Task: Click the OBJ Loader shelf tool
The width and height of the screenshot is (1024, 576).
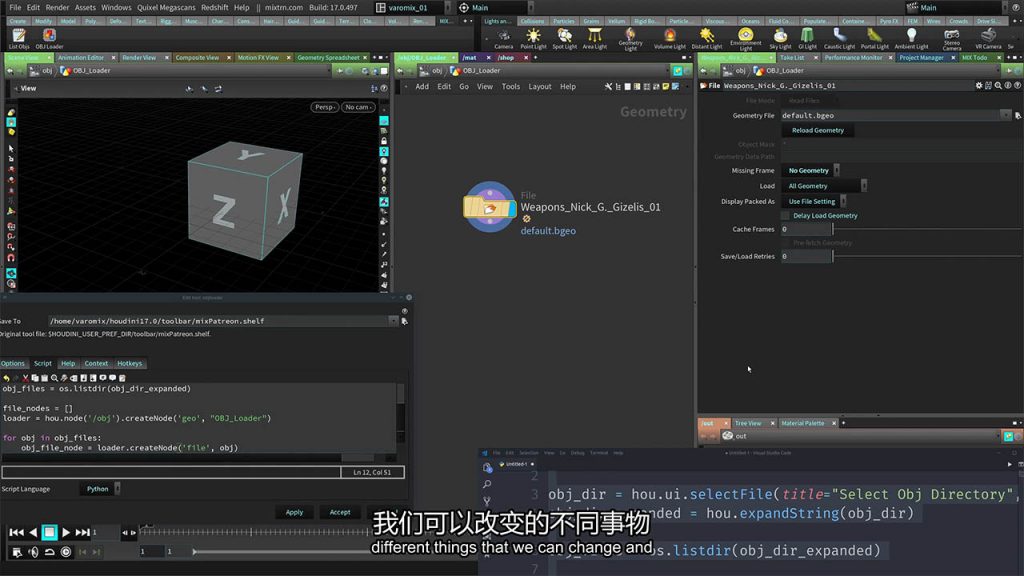Action: click(x=49, y=38)
